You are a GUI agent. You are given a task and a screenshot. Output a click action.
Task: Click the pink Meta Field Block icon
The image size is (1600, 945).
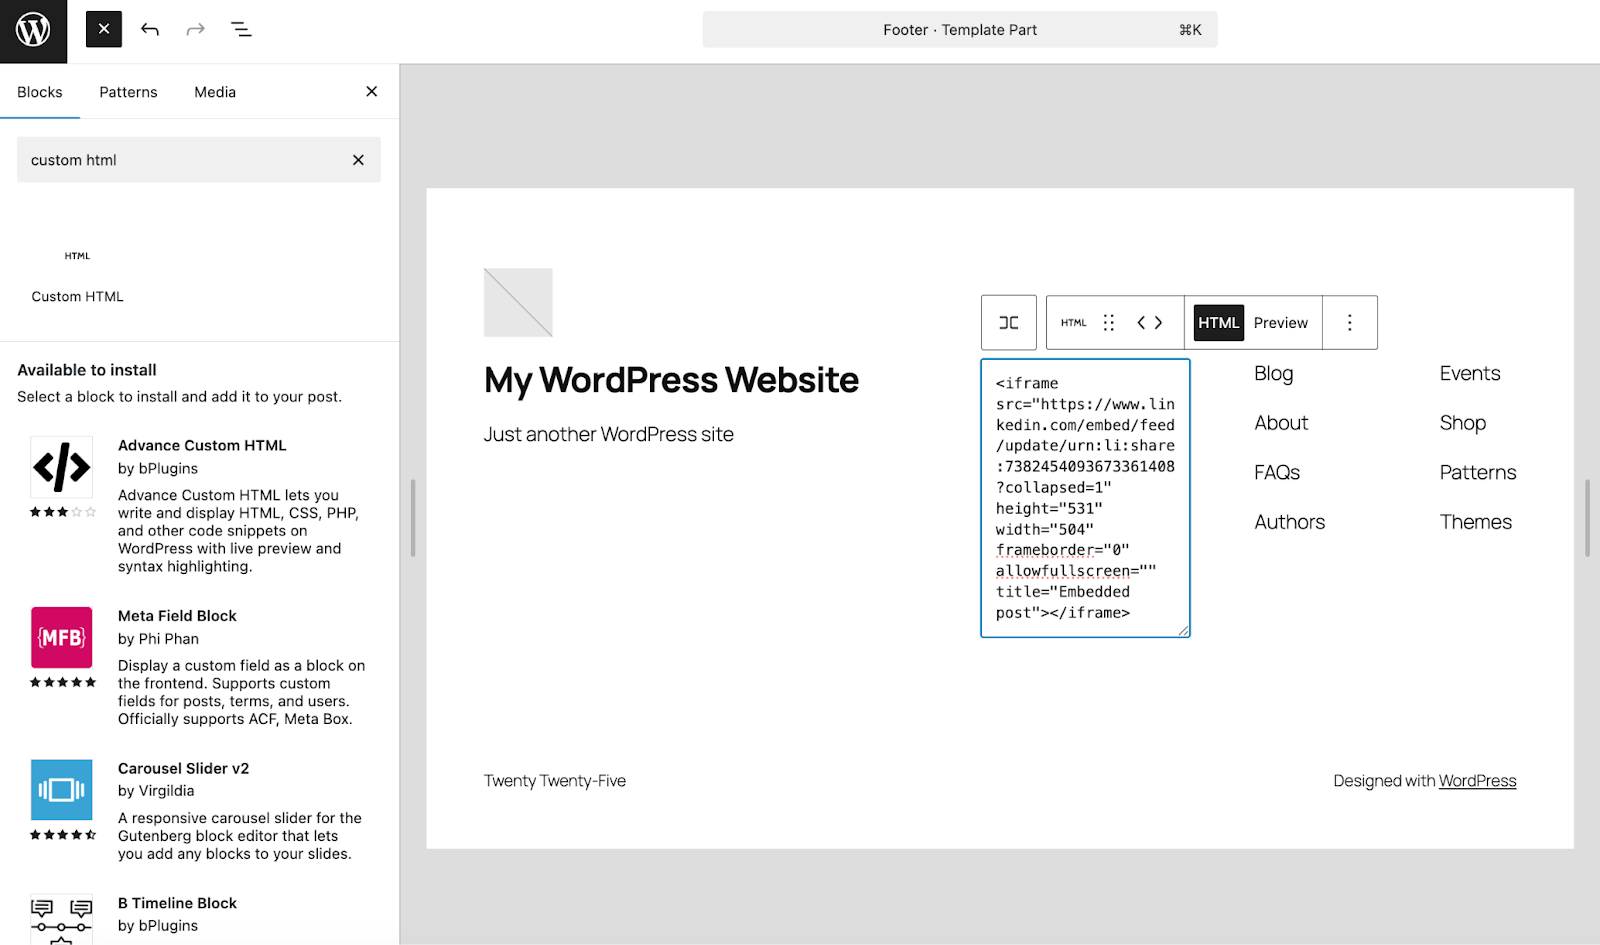coord(61,637)
